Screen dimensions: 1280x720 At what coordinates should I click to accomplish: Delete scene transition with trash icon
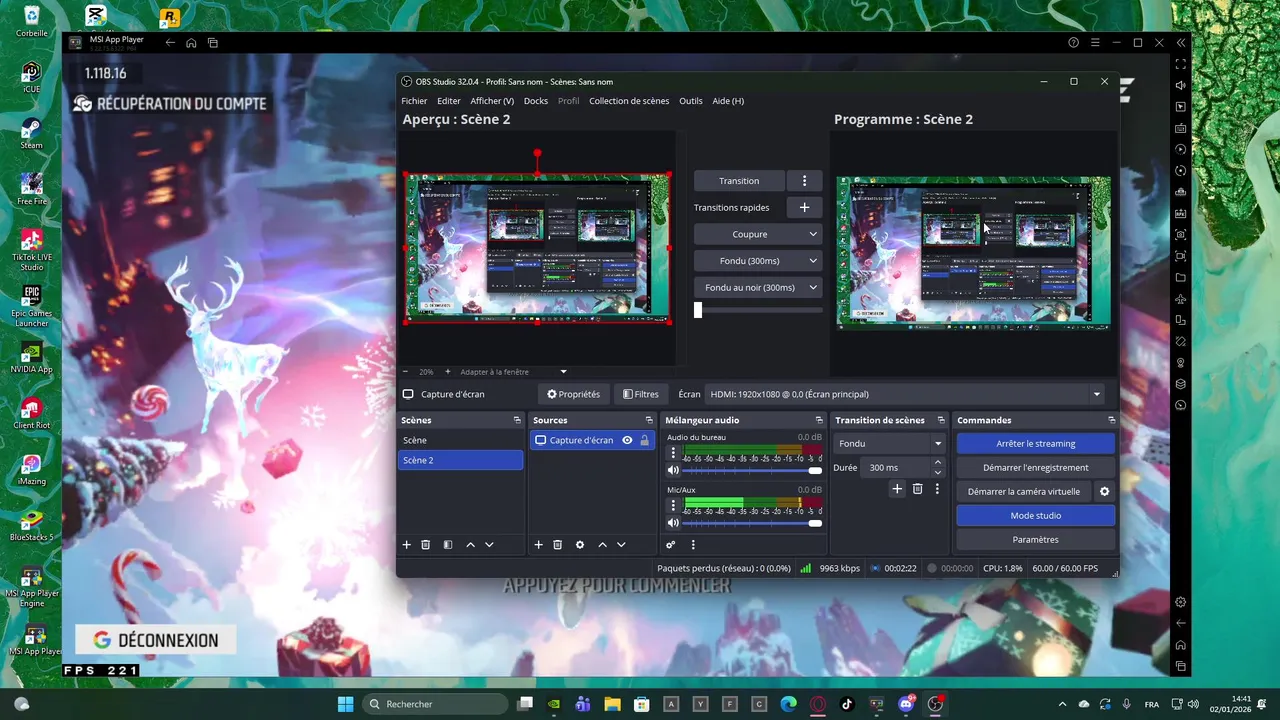coord(918,489)
